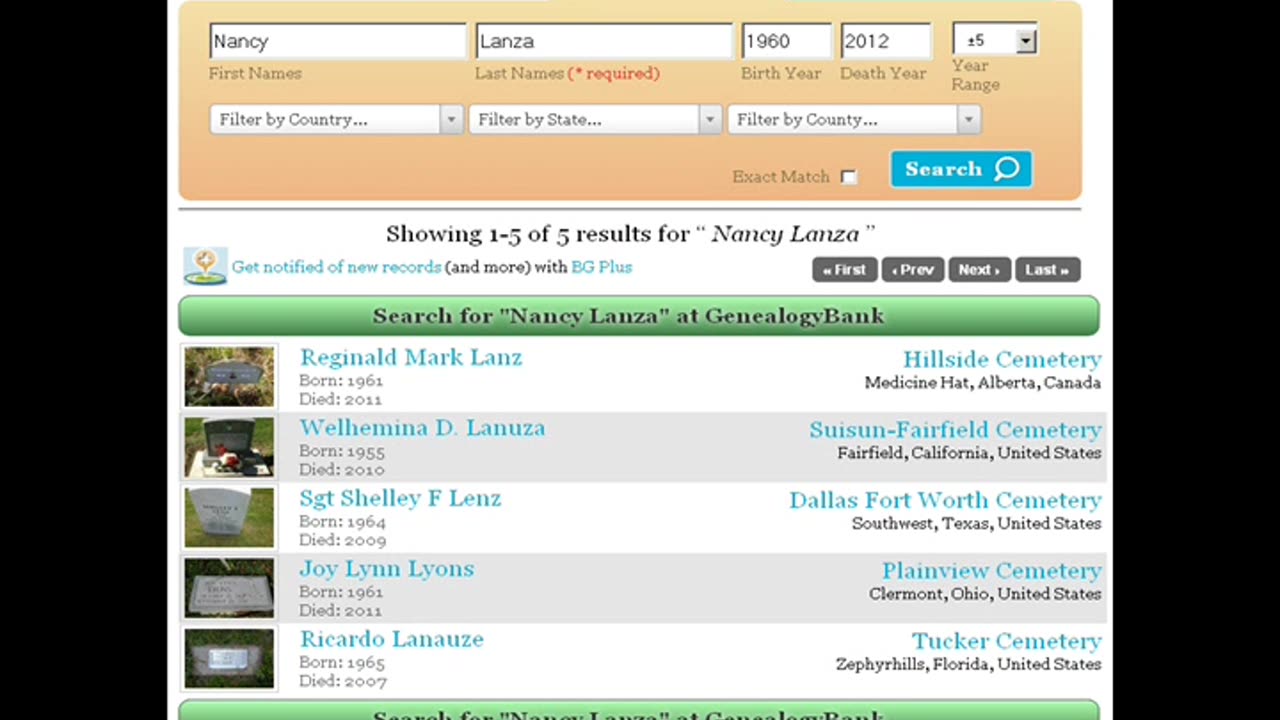Open Joy Lynn Lyons record

387,569
